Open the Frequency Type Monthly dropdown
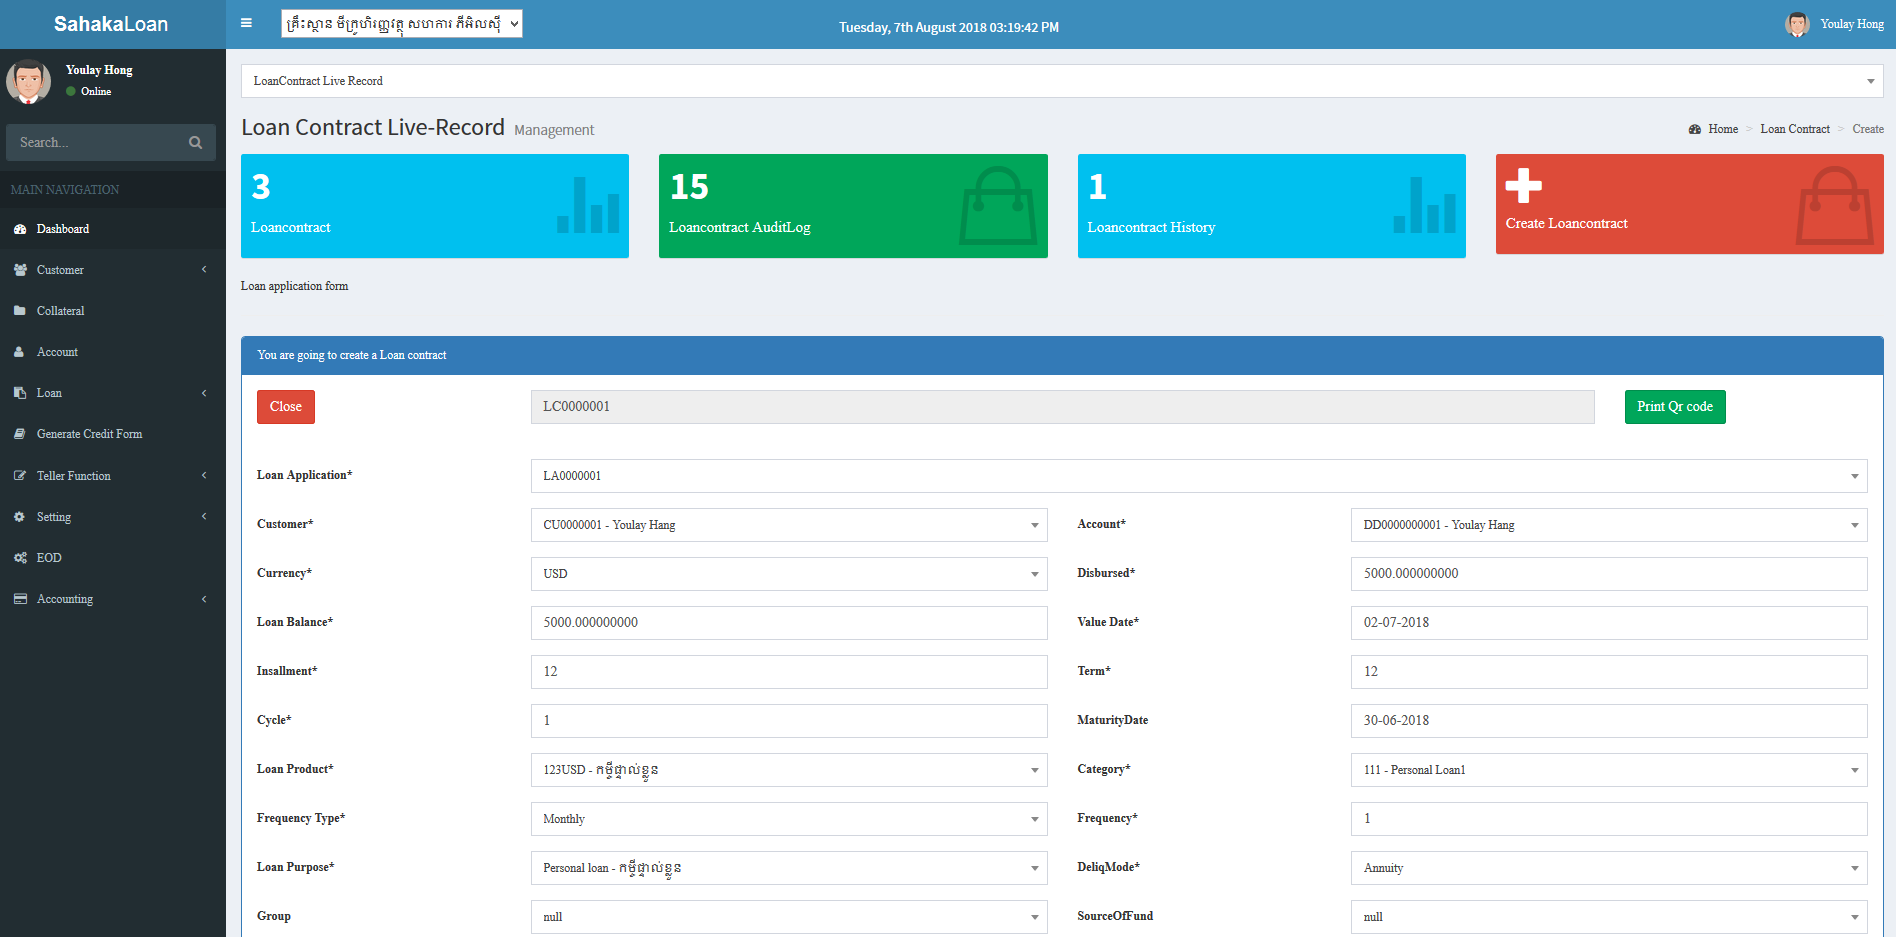Image resolution: width=1896 pixels, height=937 pixels. click(788, 819)
